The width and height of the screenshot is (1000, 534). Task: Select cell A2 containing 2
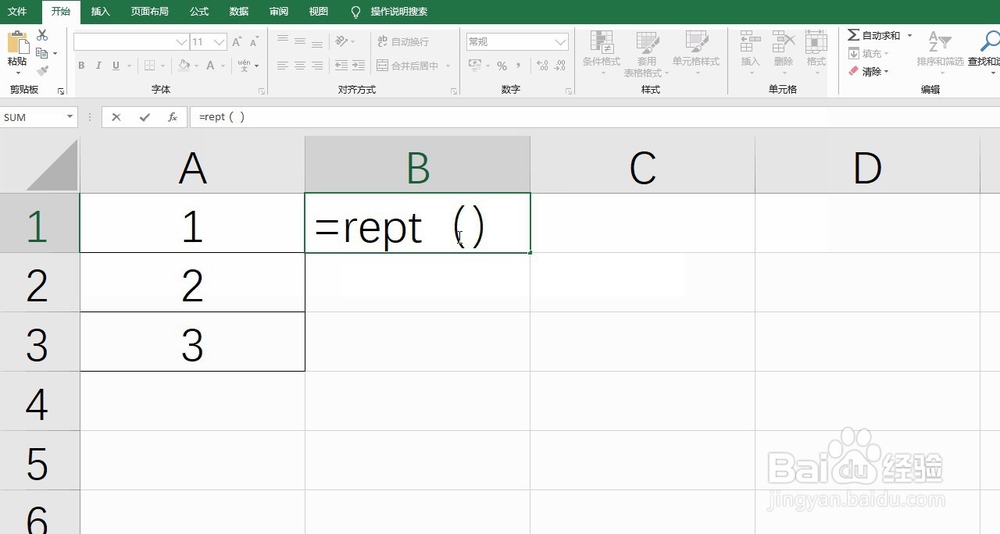(x=192, y=286)
